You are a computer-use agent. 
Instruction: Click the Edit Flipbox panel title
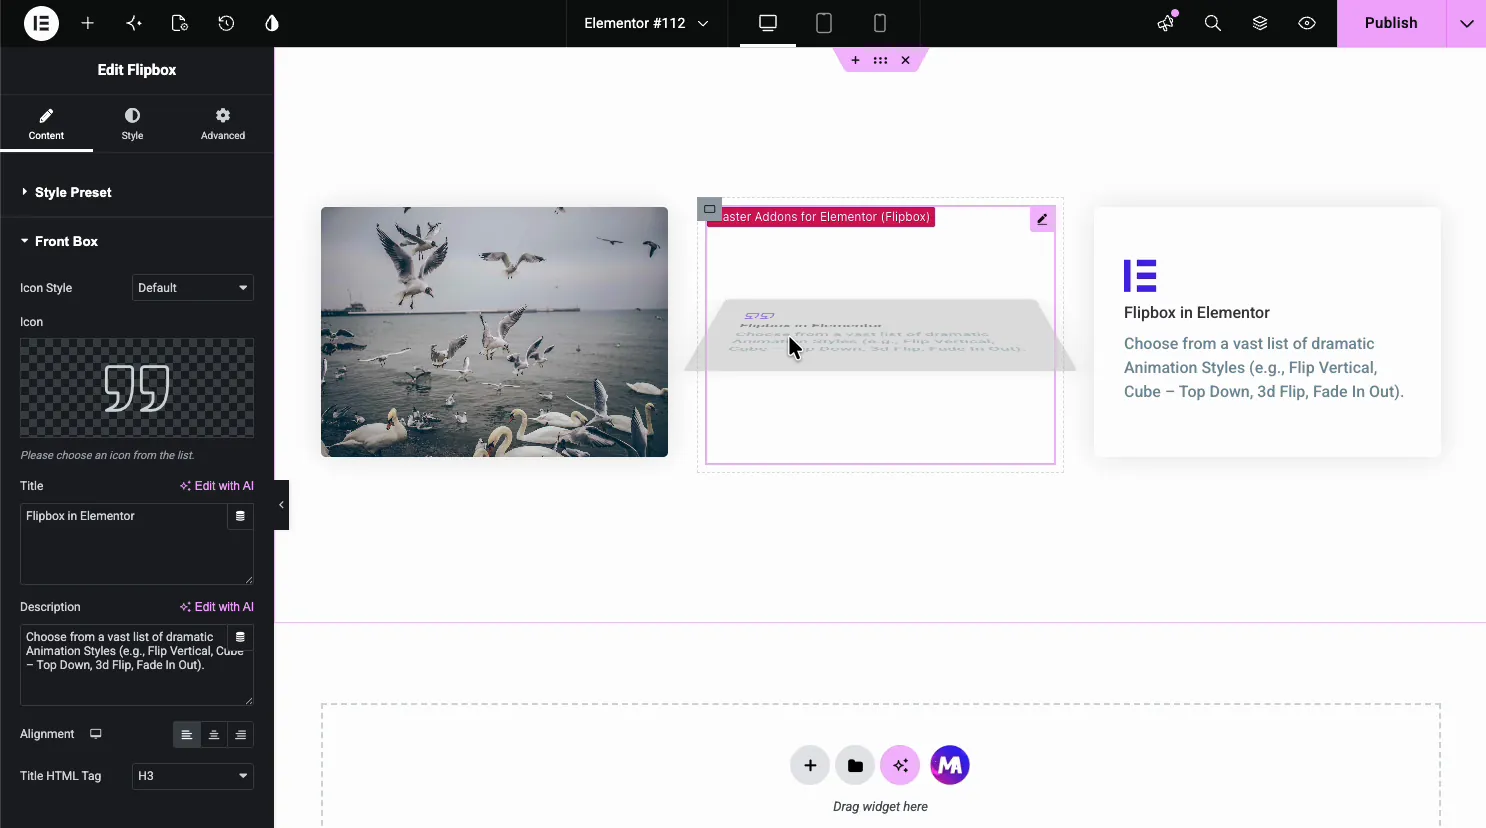coord(137,70)
